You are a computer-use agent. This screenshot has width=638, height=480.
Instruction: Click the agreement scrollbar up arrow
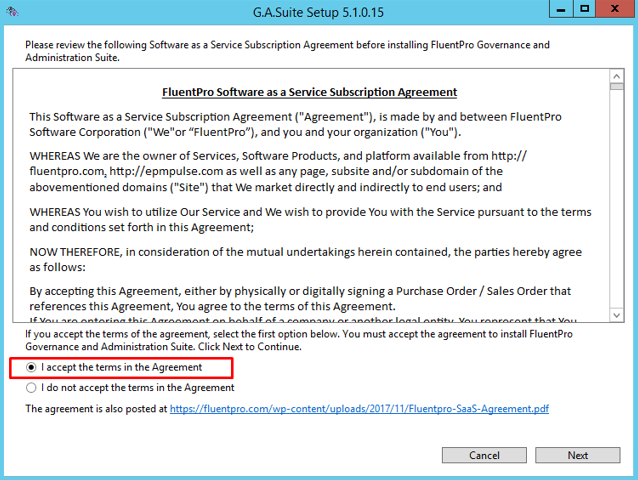coord(617,76)
